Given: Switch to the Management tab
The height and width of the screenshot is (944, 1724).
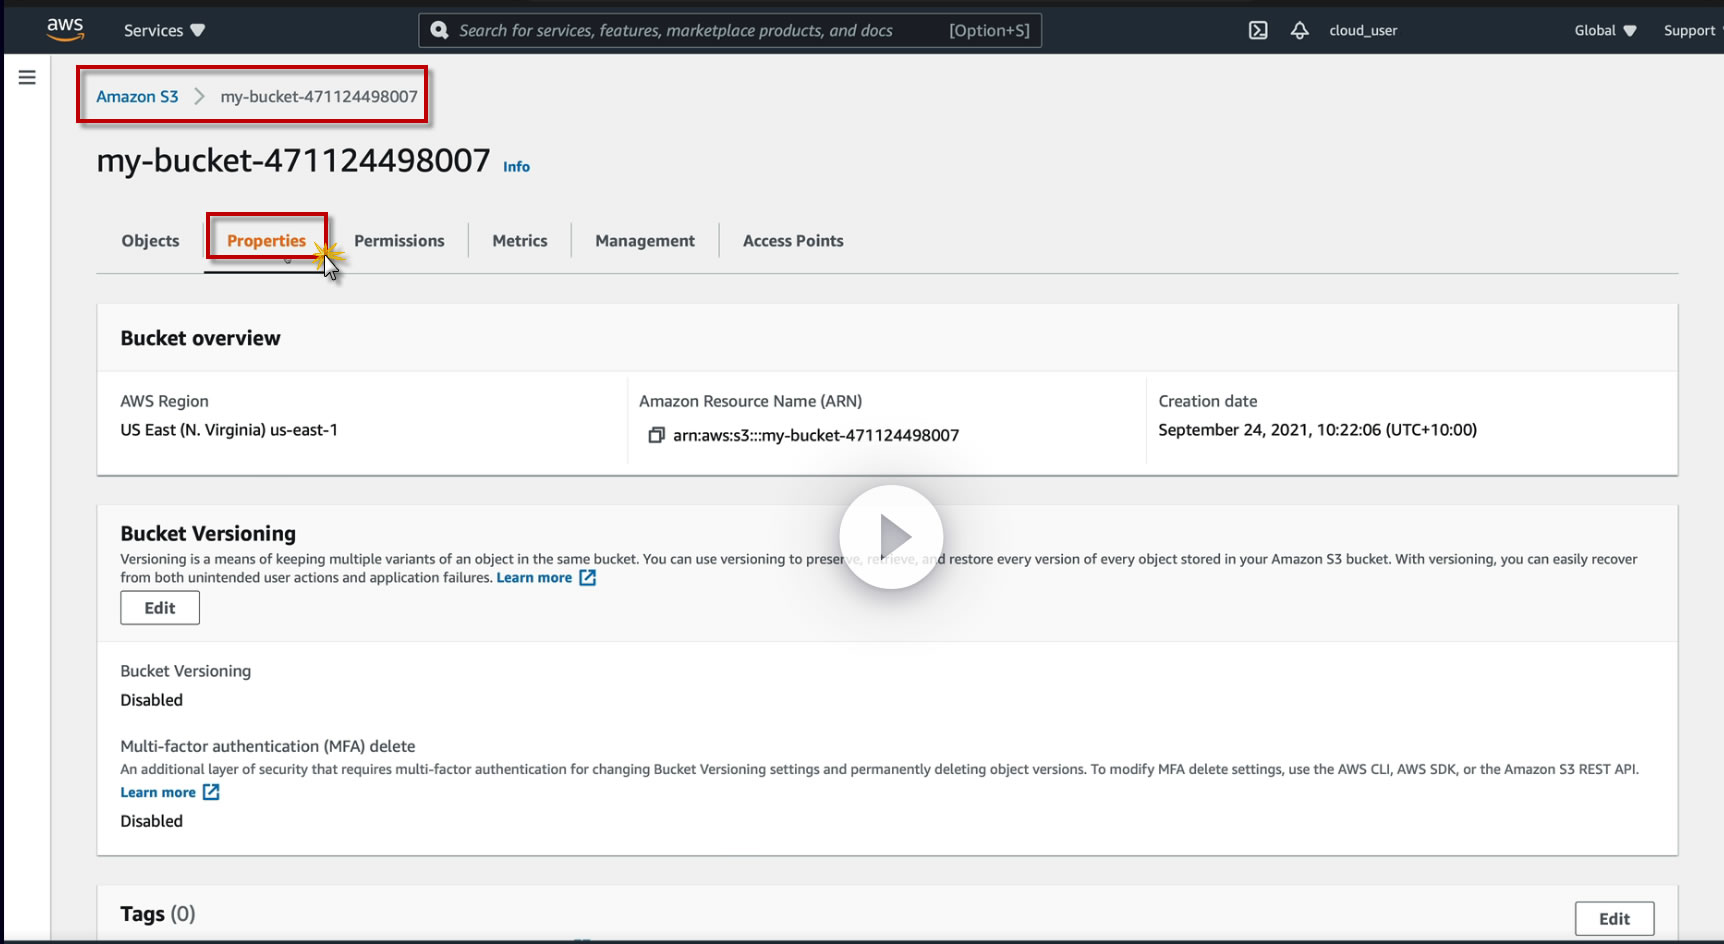Looking at the screenshot, I should [645, 241].
